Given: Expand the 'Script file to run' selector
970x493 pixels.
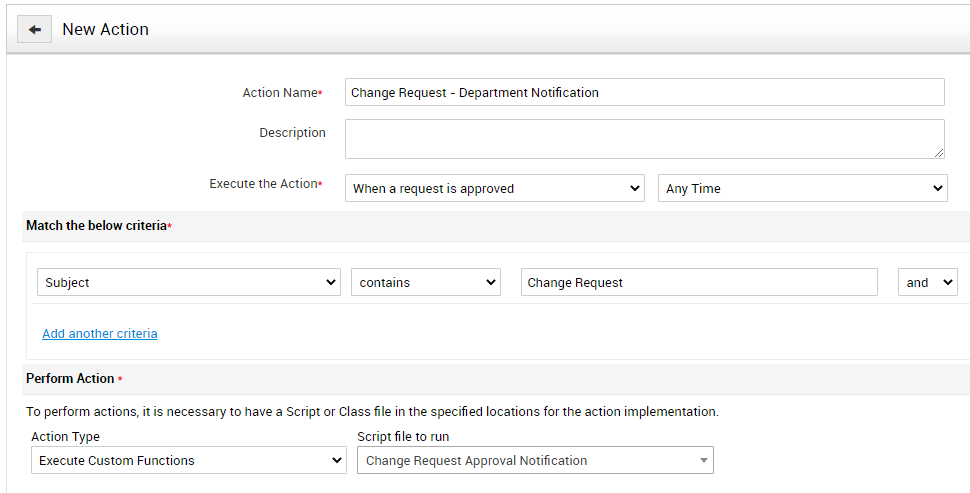Looking at the screenshot, I should click(x=535, y=461).
